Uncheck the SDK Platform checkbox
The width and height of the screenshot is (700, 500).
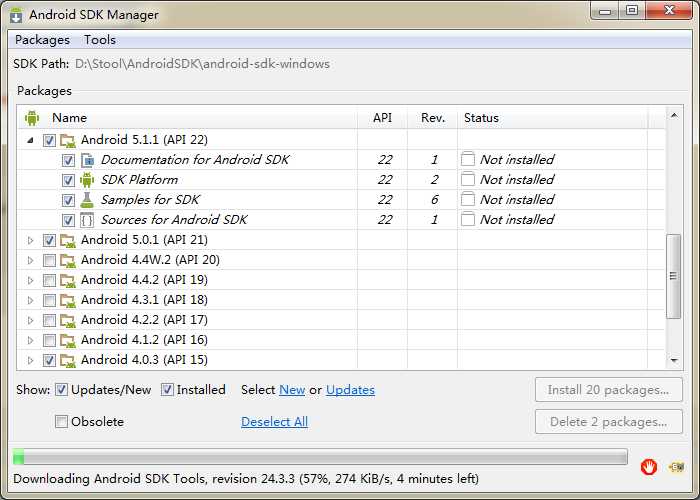coord(68,180)
